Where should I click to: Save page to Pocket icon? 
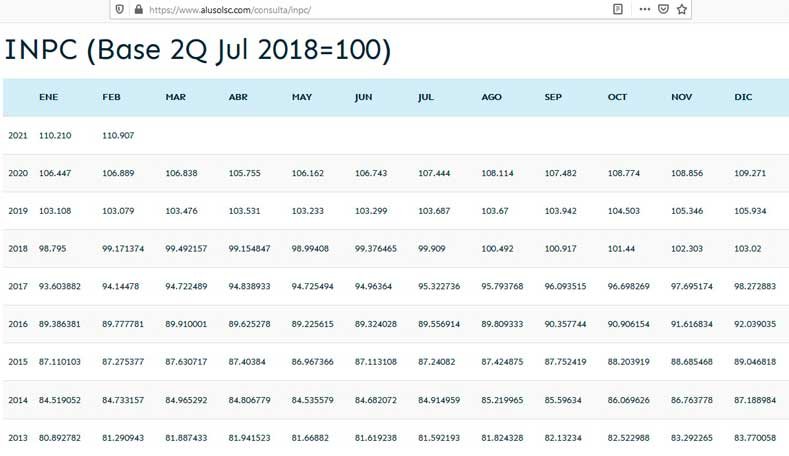[x=663, y=9]
